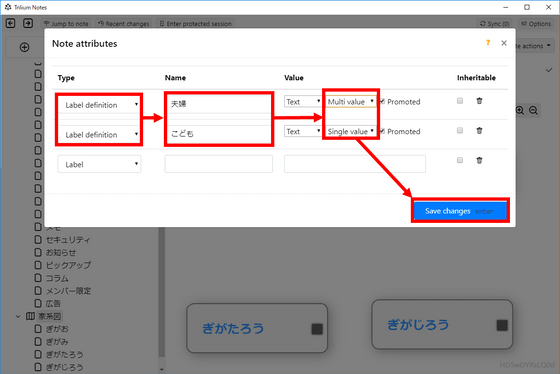The image size is (560, 374).
Task: Click the empty Name field in Label row
Action: [219, 164]
